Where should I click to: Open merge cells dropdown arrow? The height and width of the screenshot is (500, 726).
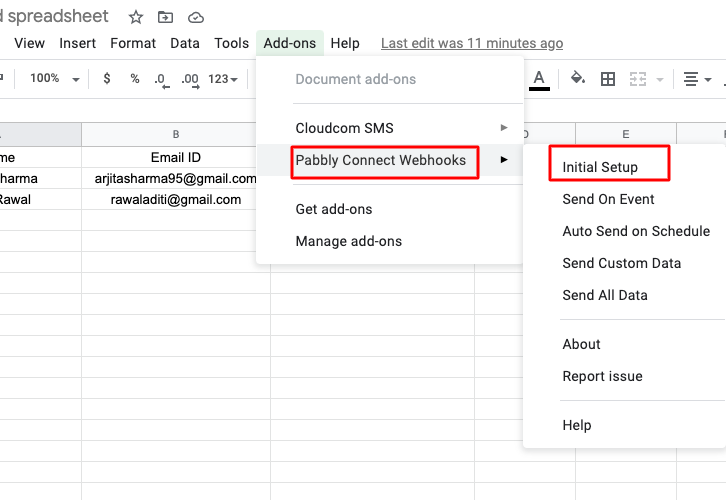point(660,80)
